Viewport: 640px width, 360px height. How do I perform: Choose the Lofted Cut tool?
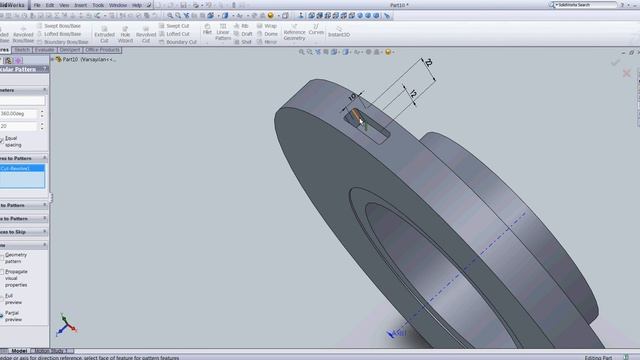(174, 34)
